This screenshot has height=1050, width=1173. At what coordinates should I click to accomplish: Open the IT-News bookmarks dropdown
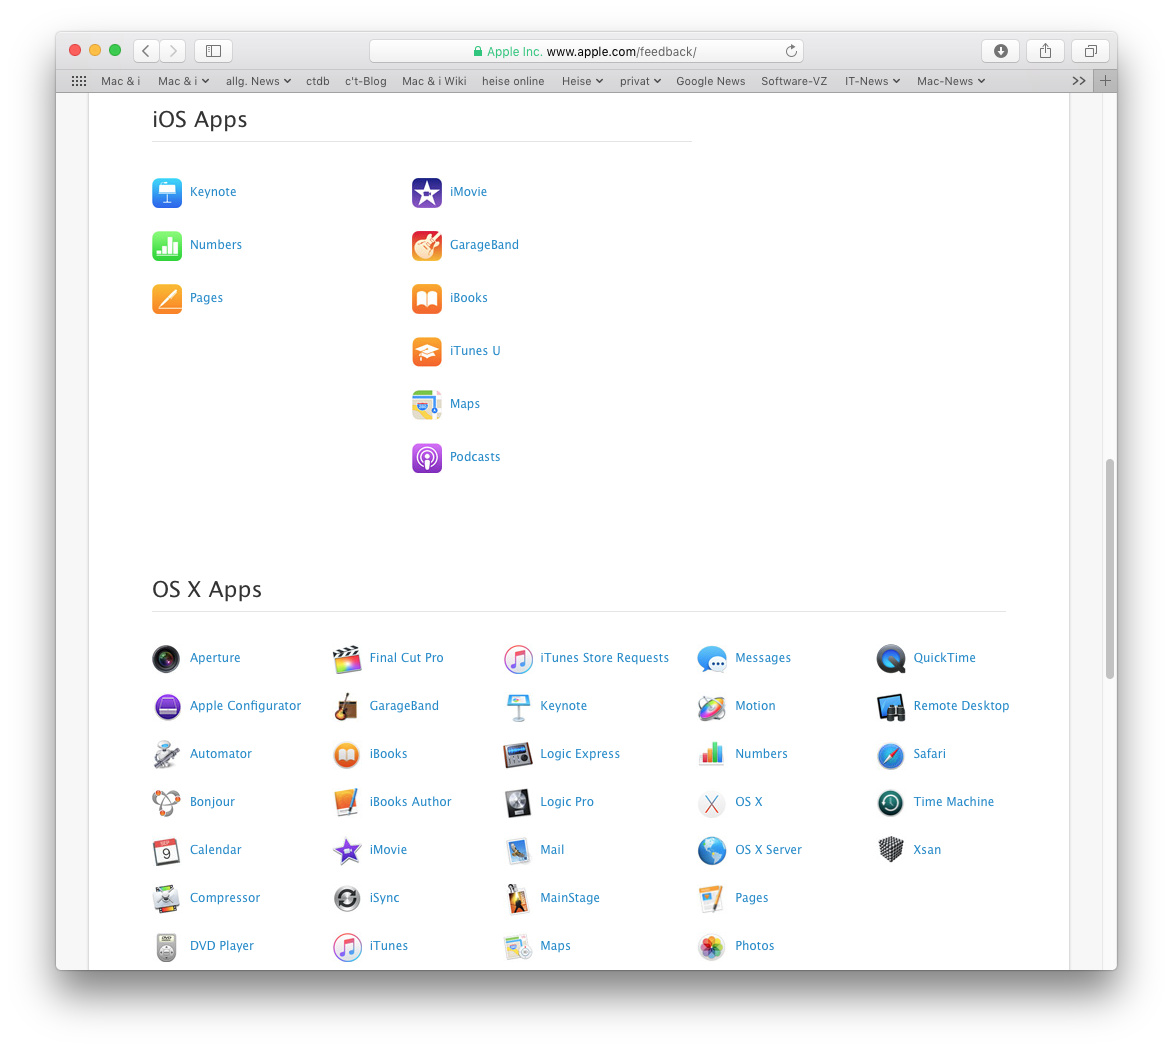(x=872, y=81)
